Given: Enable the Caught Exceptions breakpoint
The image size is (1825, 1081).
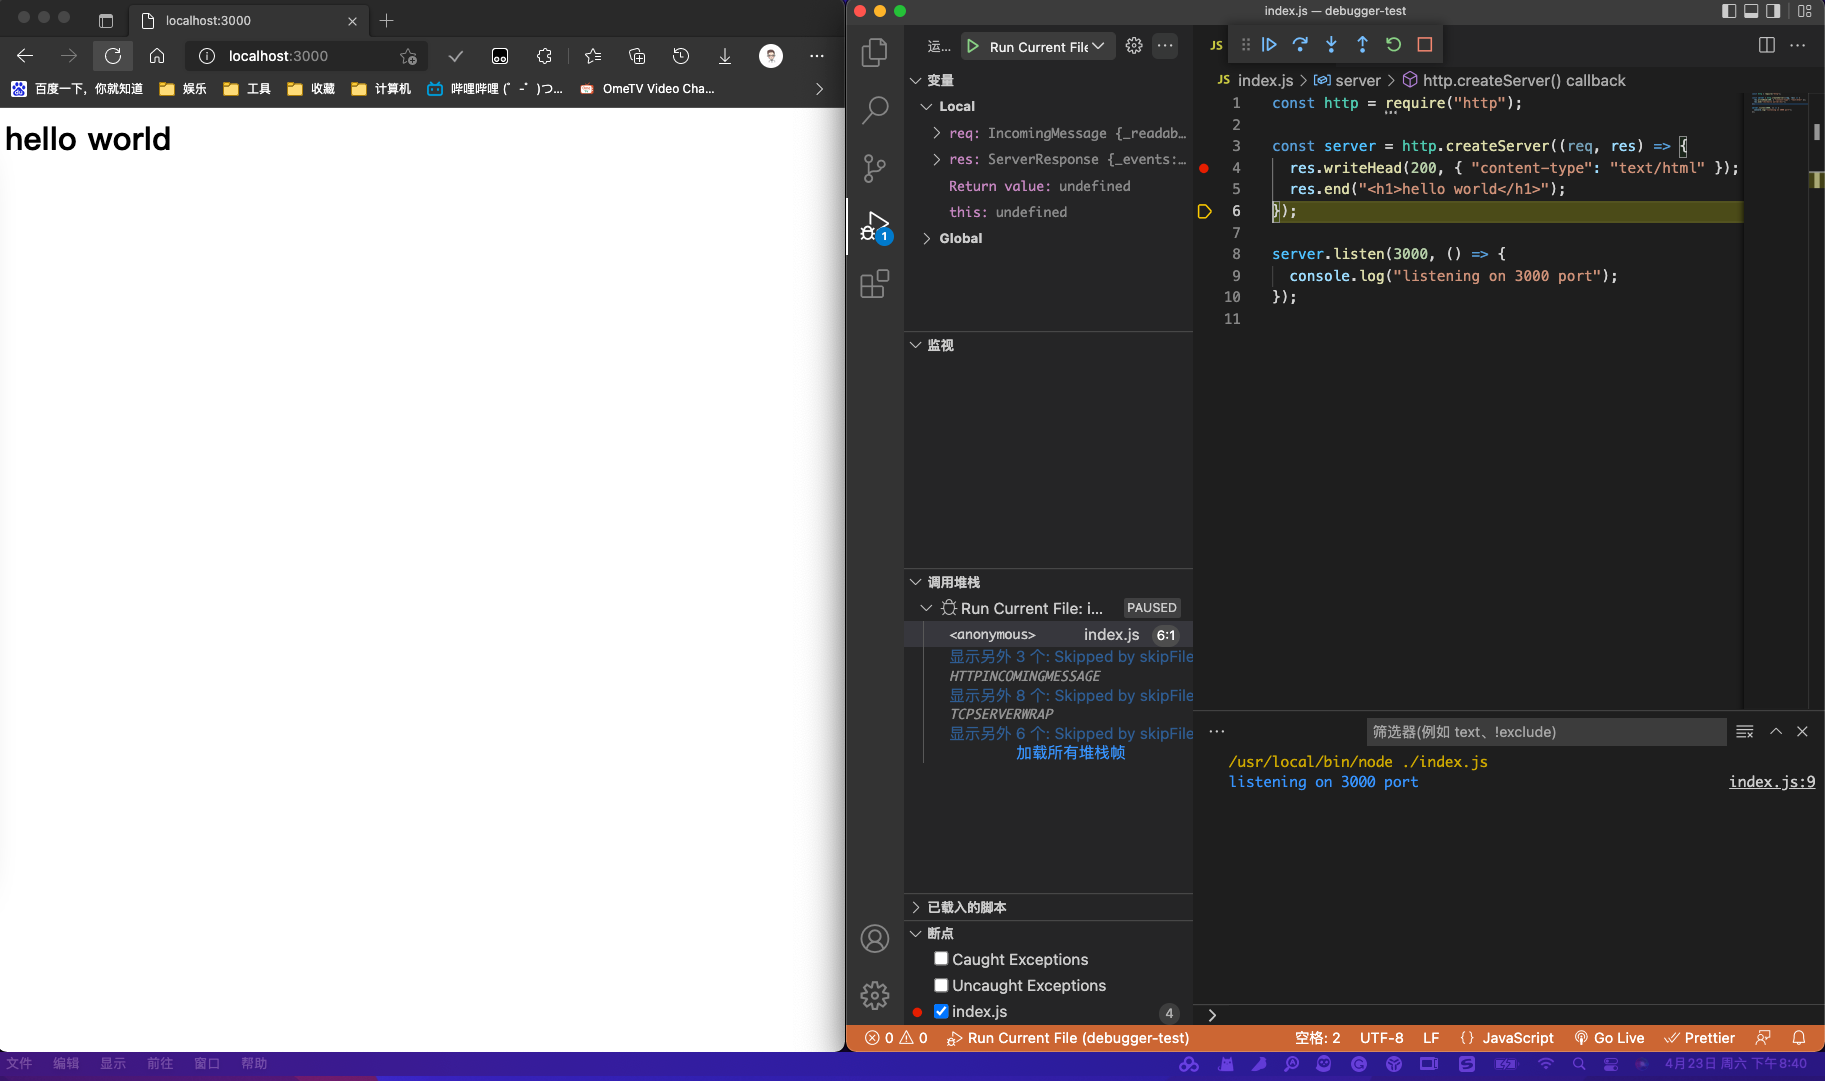Looking at the screenshot, I should (941, 959).
